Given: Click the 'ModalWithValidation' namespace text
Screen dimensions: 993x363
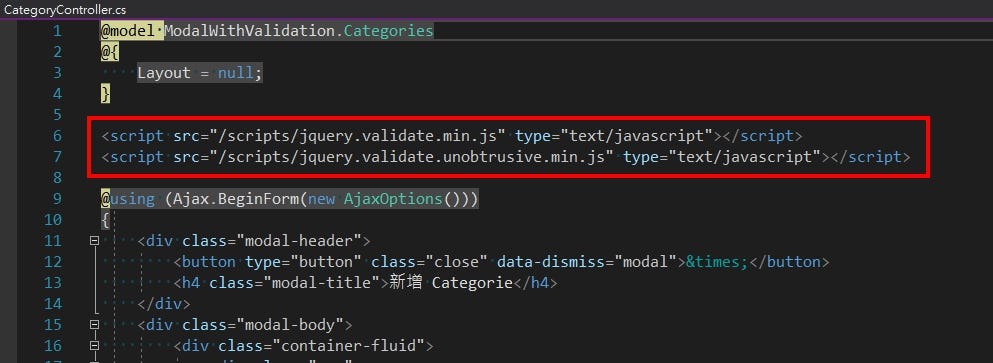Looking at the screenshot, I should click(x=250, y=31).
